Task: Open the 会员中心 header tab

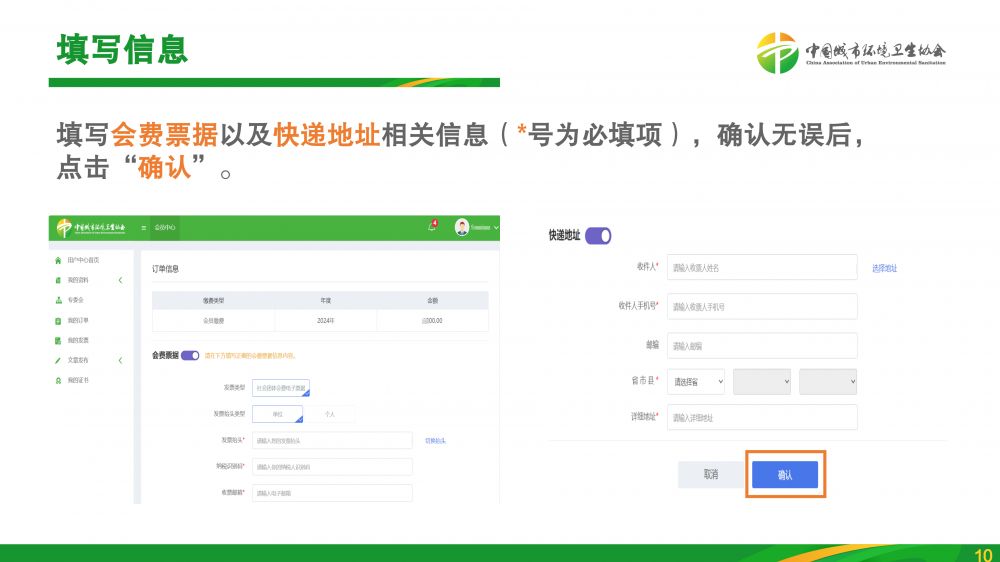Action: click(166, 228)
